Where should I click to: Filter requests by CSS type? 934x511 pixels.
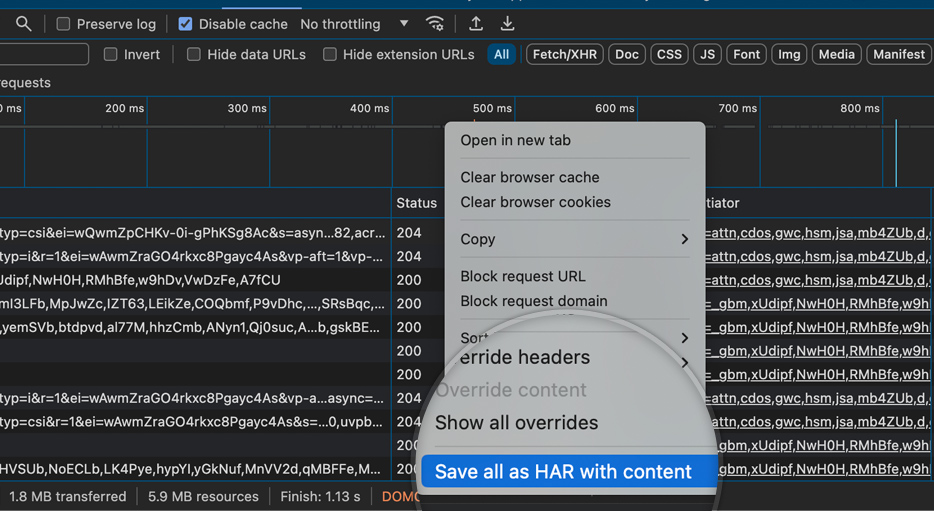click(x=669, y=54)
